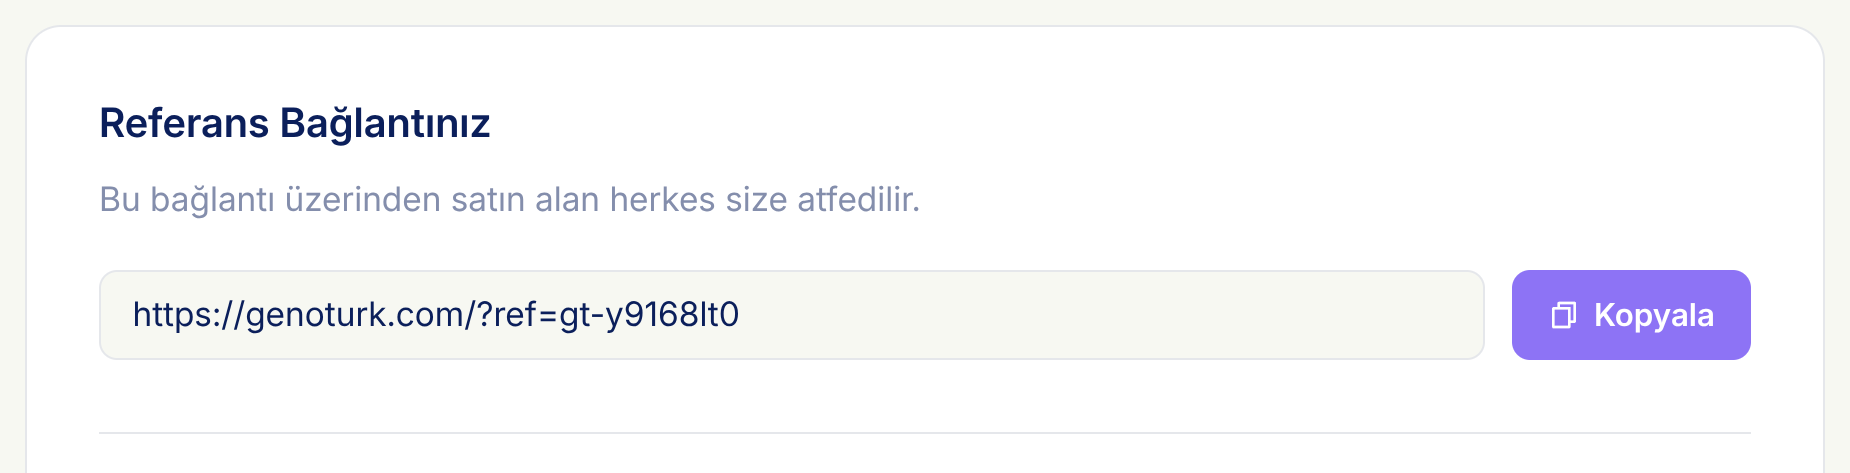Click the 'Kopyala' label text
The height and width of the screenshot is (473, 1850).
(1654, 316)
